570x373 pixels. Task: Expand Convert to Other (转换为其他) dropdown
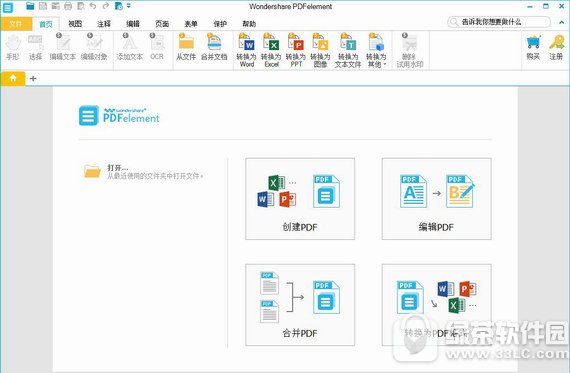(376, 51)
